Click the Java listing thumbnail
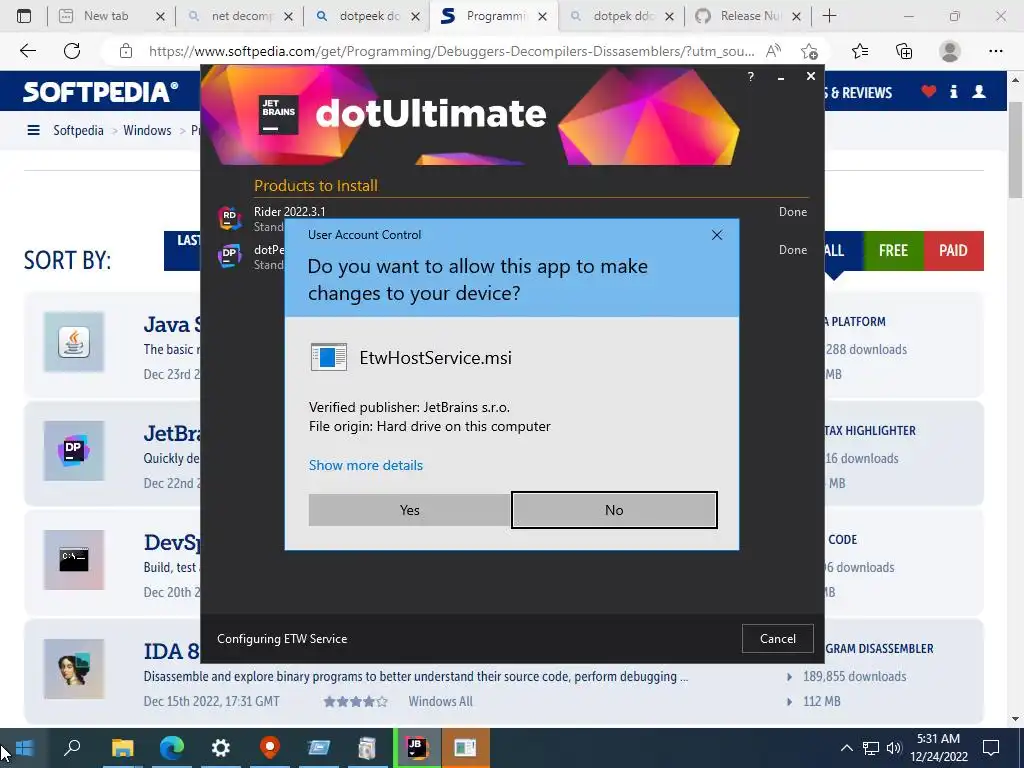 click(74, 342)
